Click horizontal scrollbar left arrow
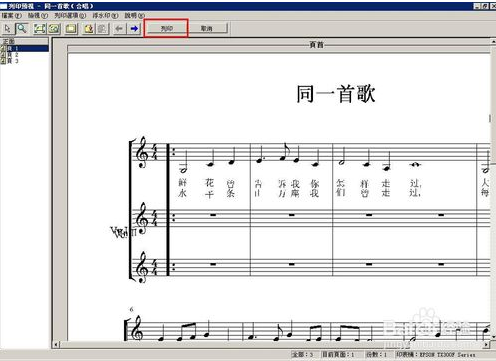The width and height of the screenshot is (496, 361). click(x=56, y=344)
